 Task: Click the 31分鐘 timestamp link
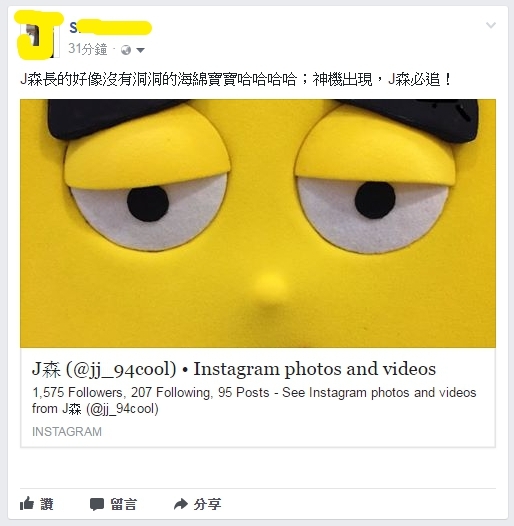click(88, 49)
